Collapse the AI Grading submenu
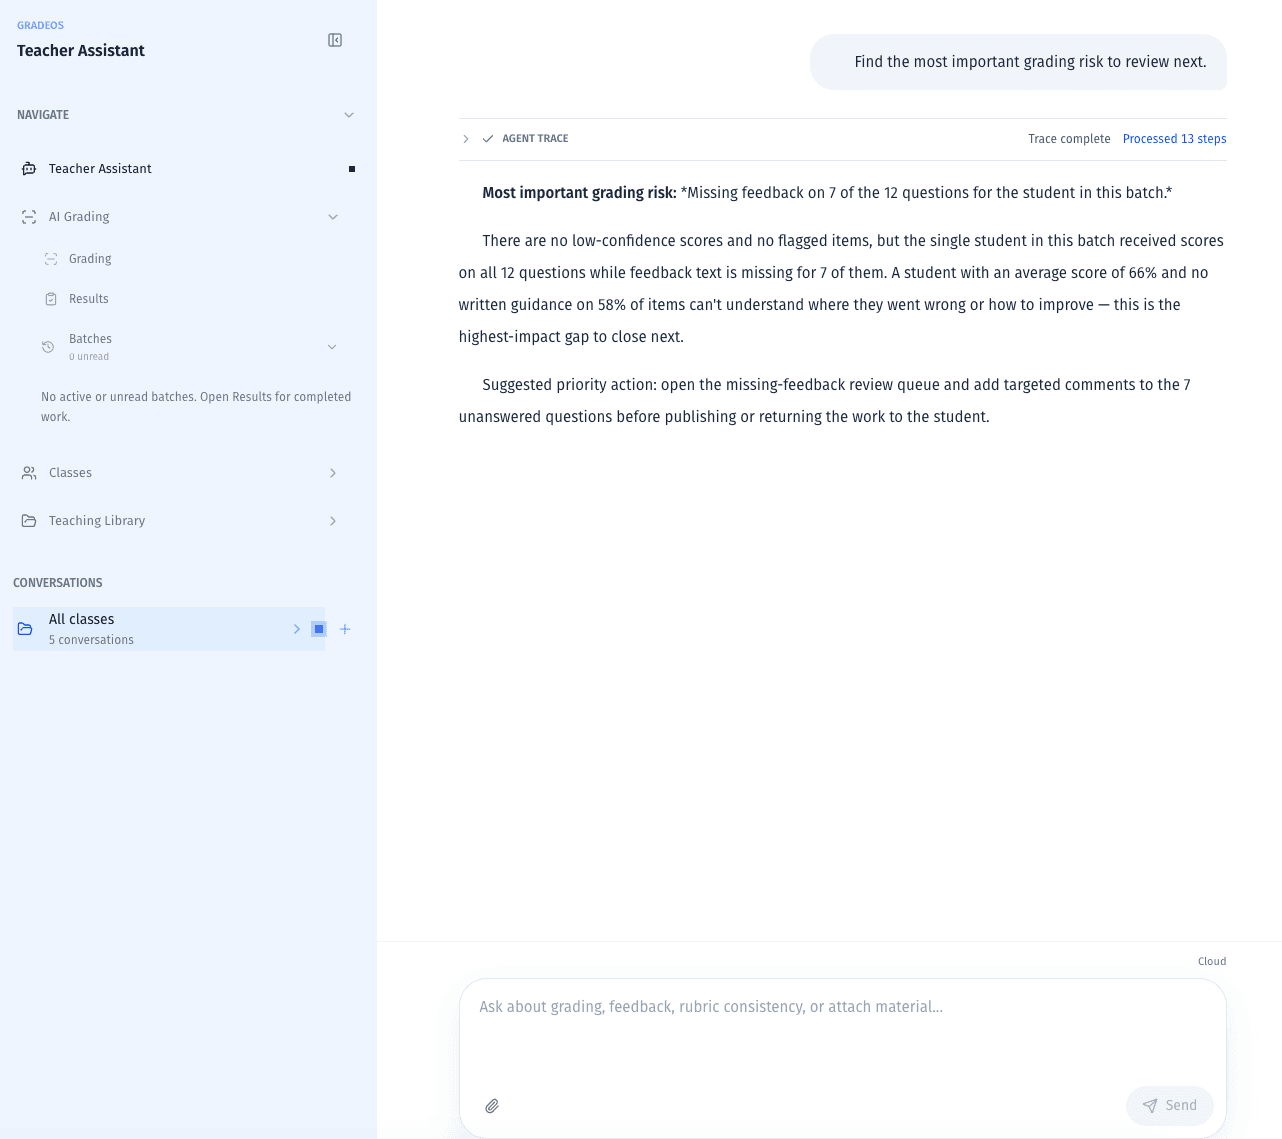1282x1139 pixels. tap(333, 217)
